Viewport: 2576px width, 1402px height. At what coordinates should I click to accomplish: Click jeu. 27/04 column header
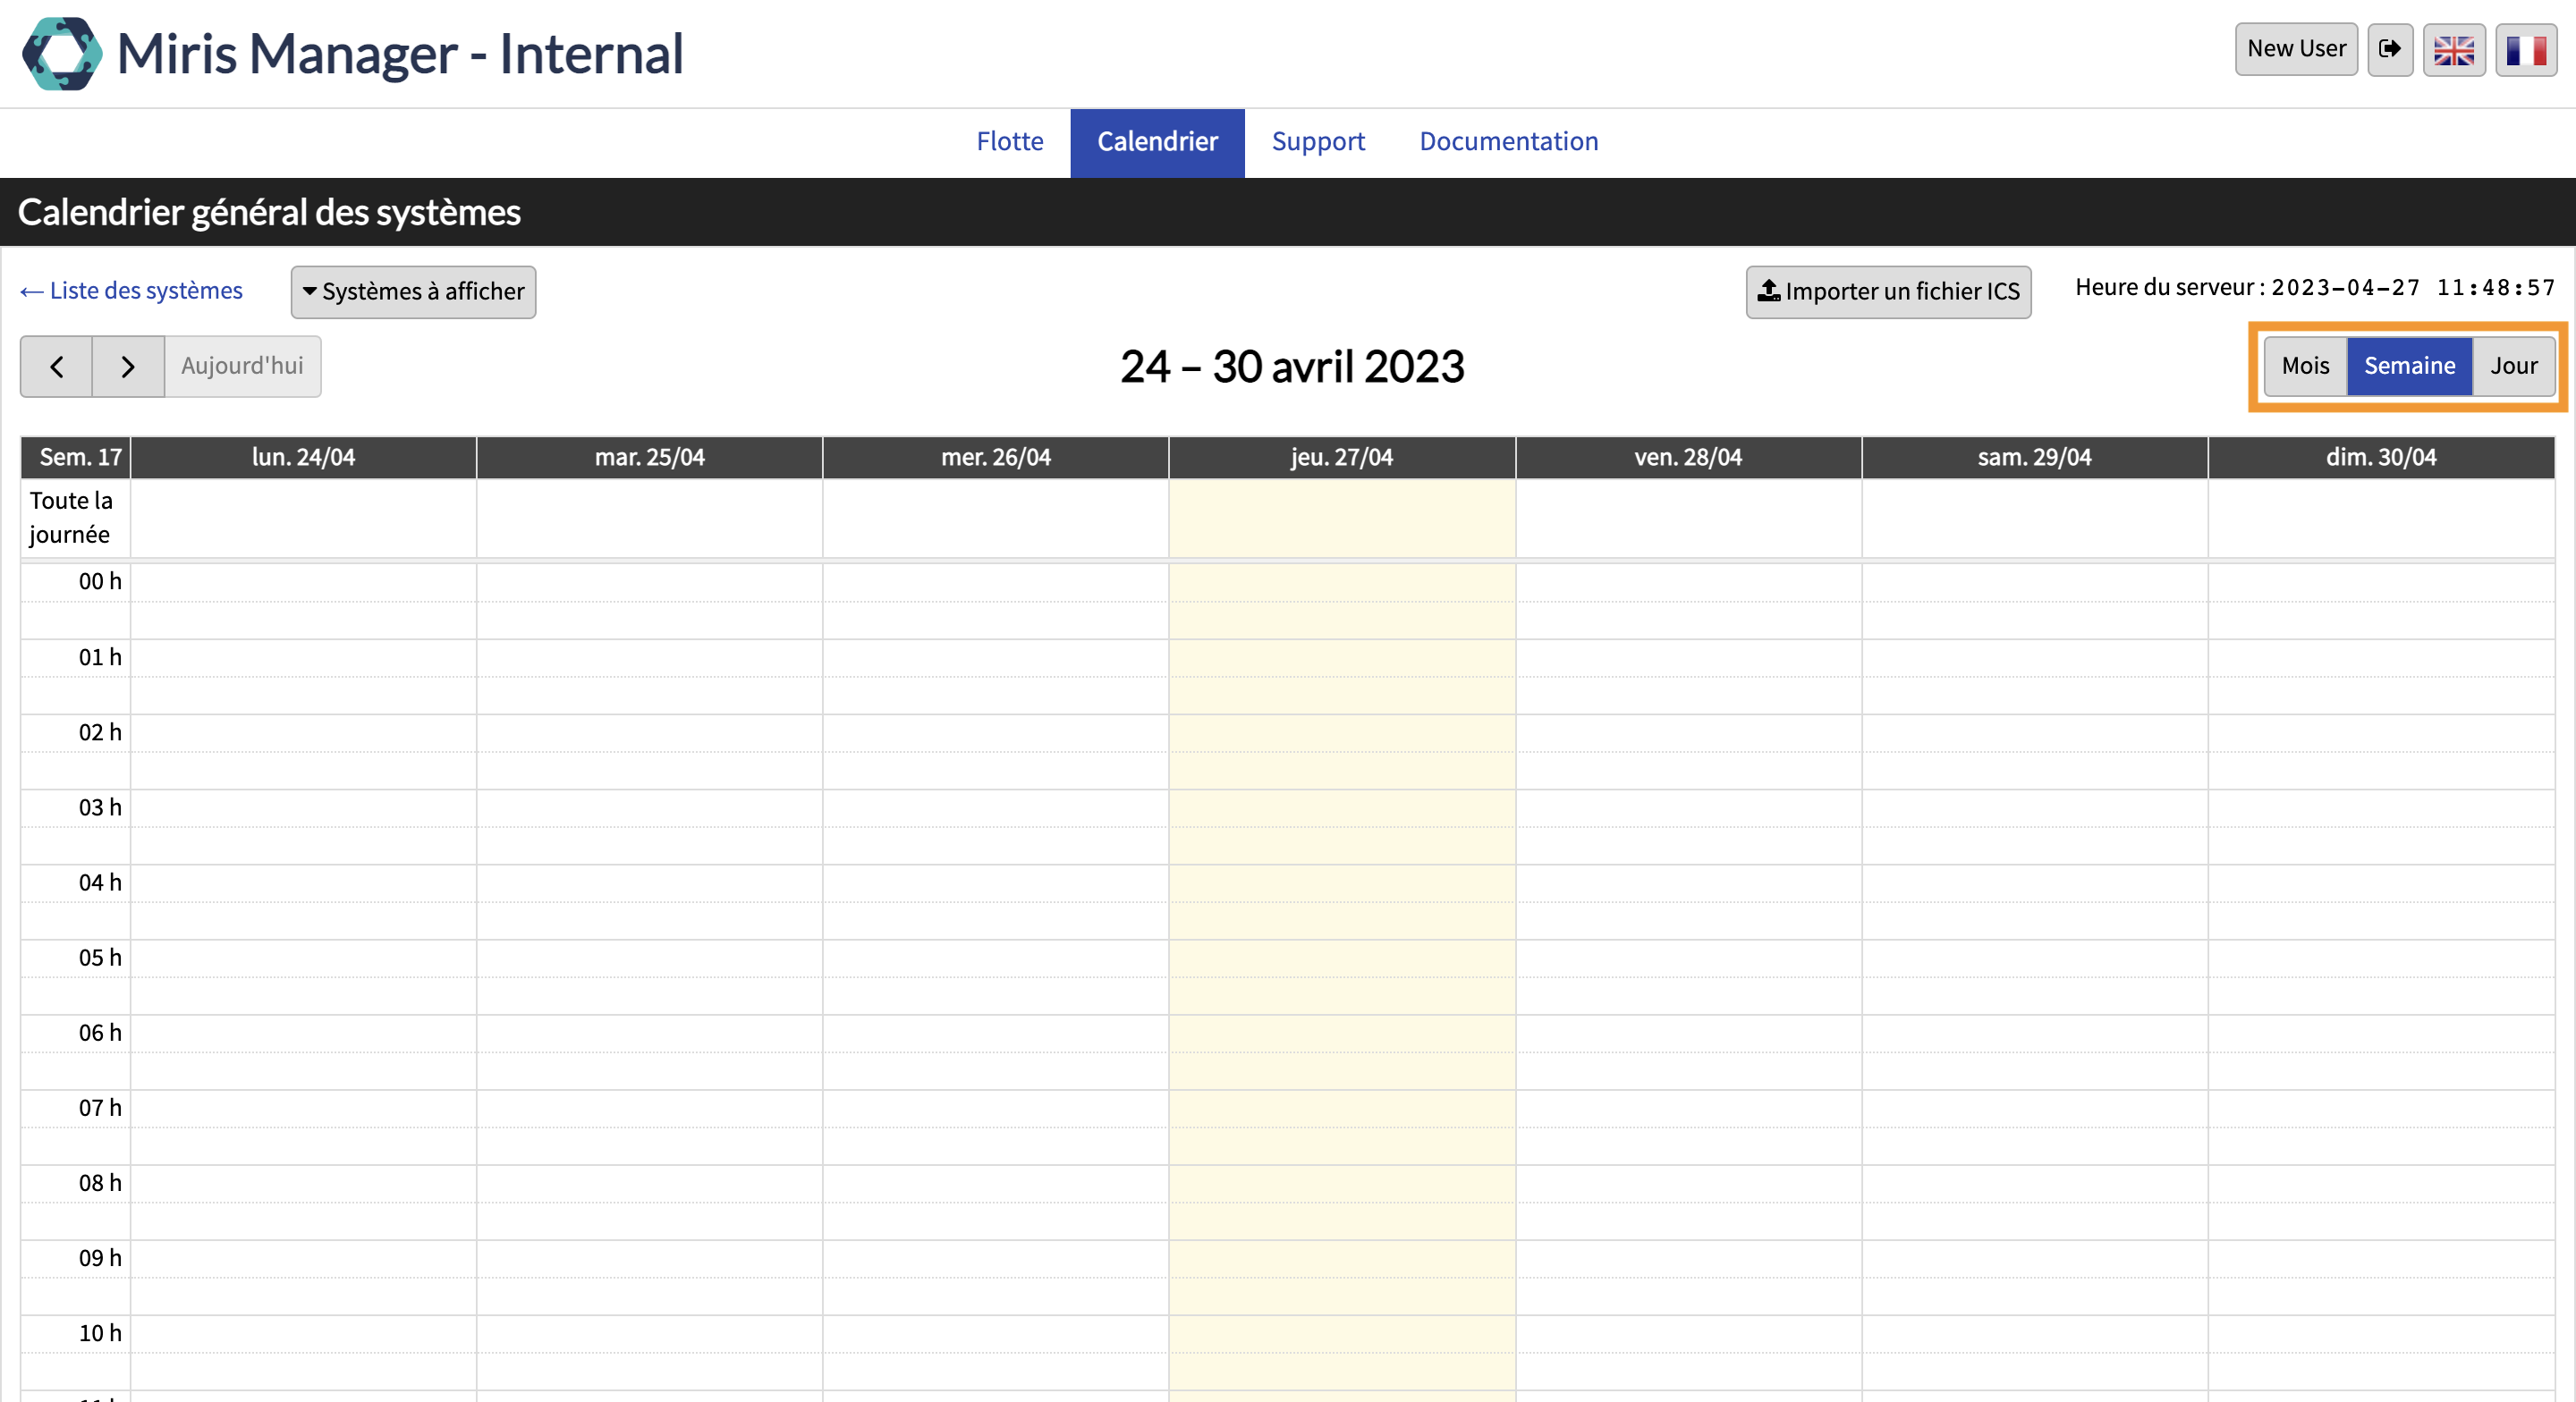(1341, 457)
